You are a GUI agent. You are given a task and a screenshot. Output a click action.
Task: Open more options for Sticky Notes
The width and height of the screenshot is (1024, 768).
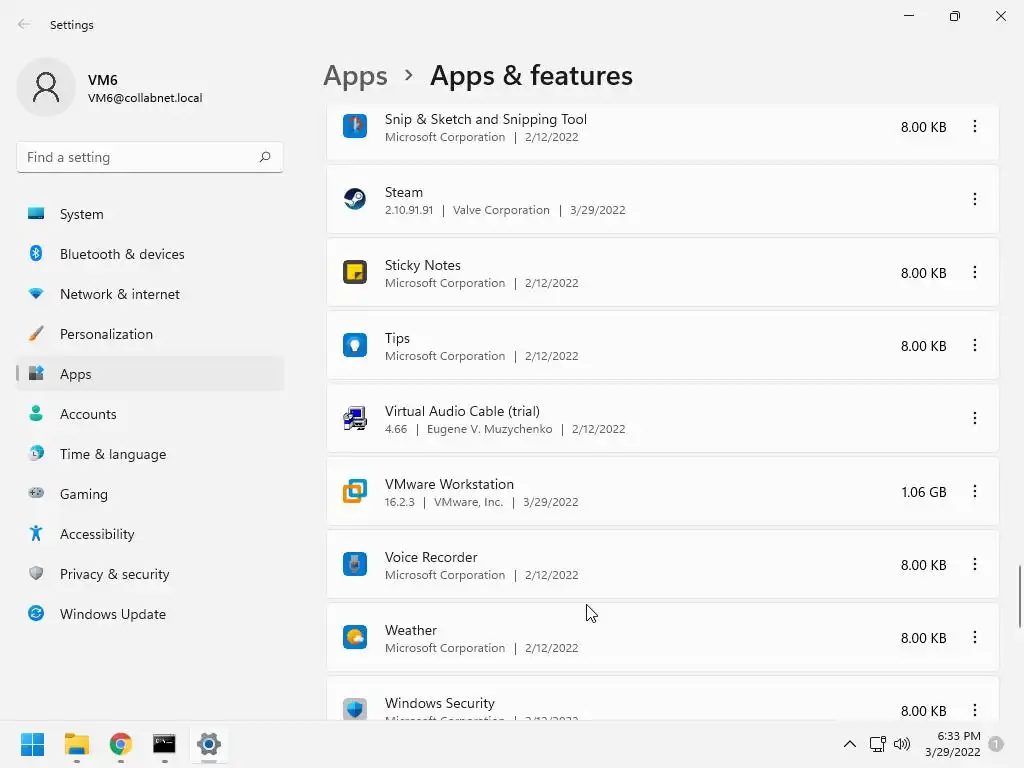point(974,272)
